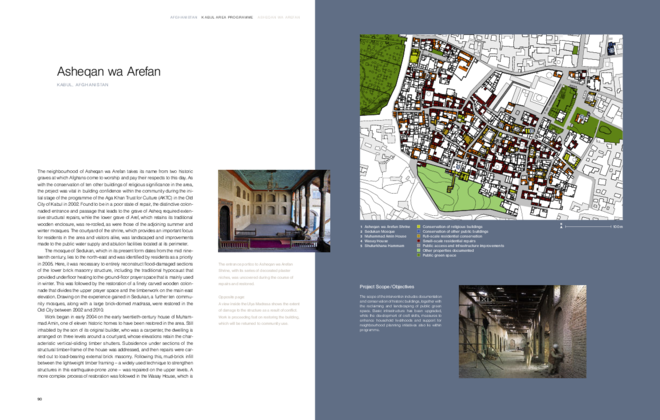This screenshot has width=660, height=420.
Task: Click the map scale bar marked 100 m
Action: [x=593, y=227]
